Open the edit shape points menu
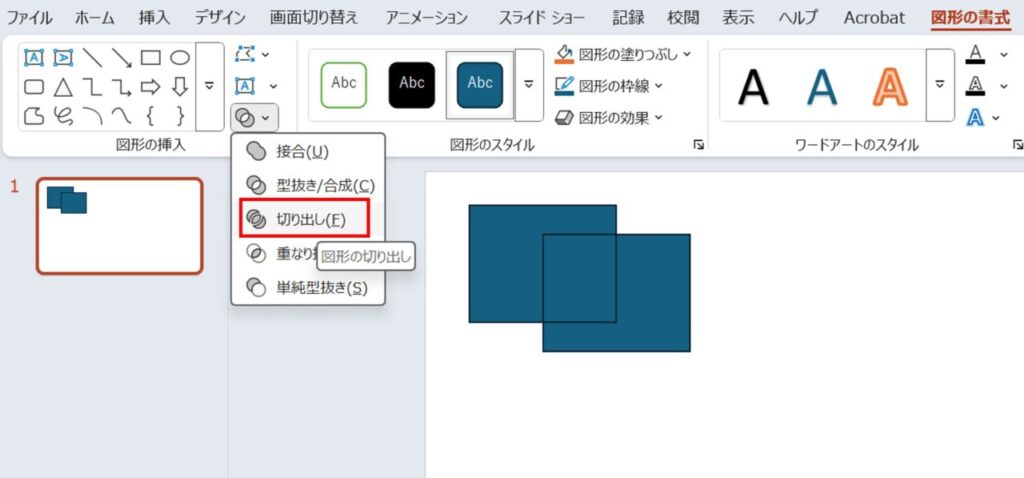1024x478 pixels. pos(251,54)
